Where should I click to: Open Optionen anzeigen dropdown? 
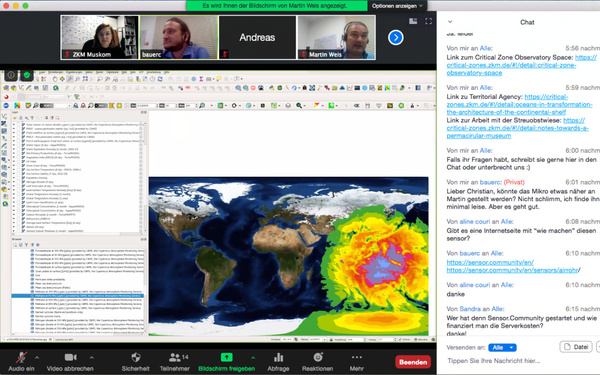[397, 6]
